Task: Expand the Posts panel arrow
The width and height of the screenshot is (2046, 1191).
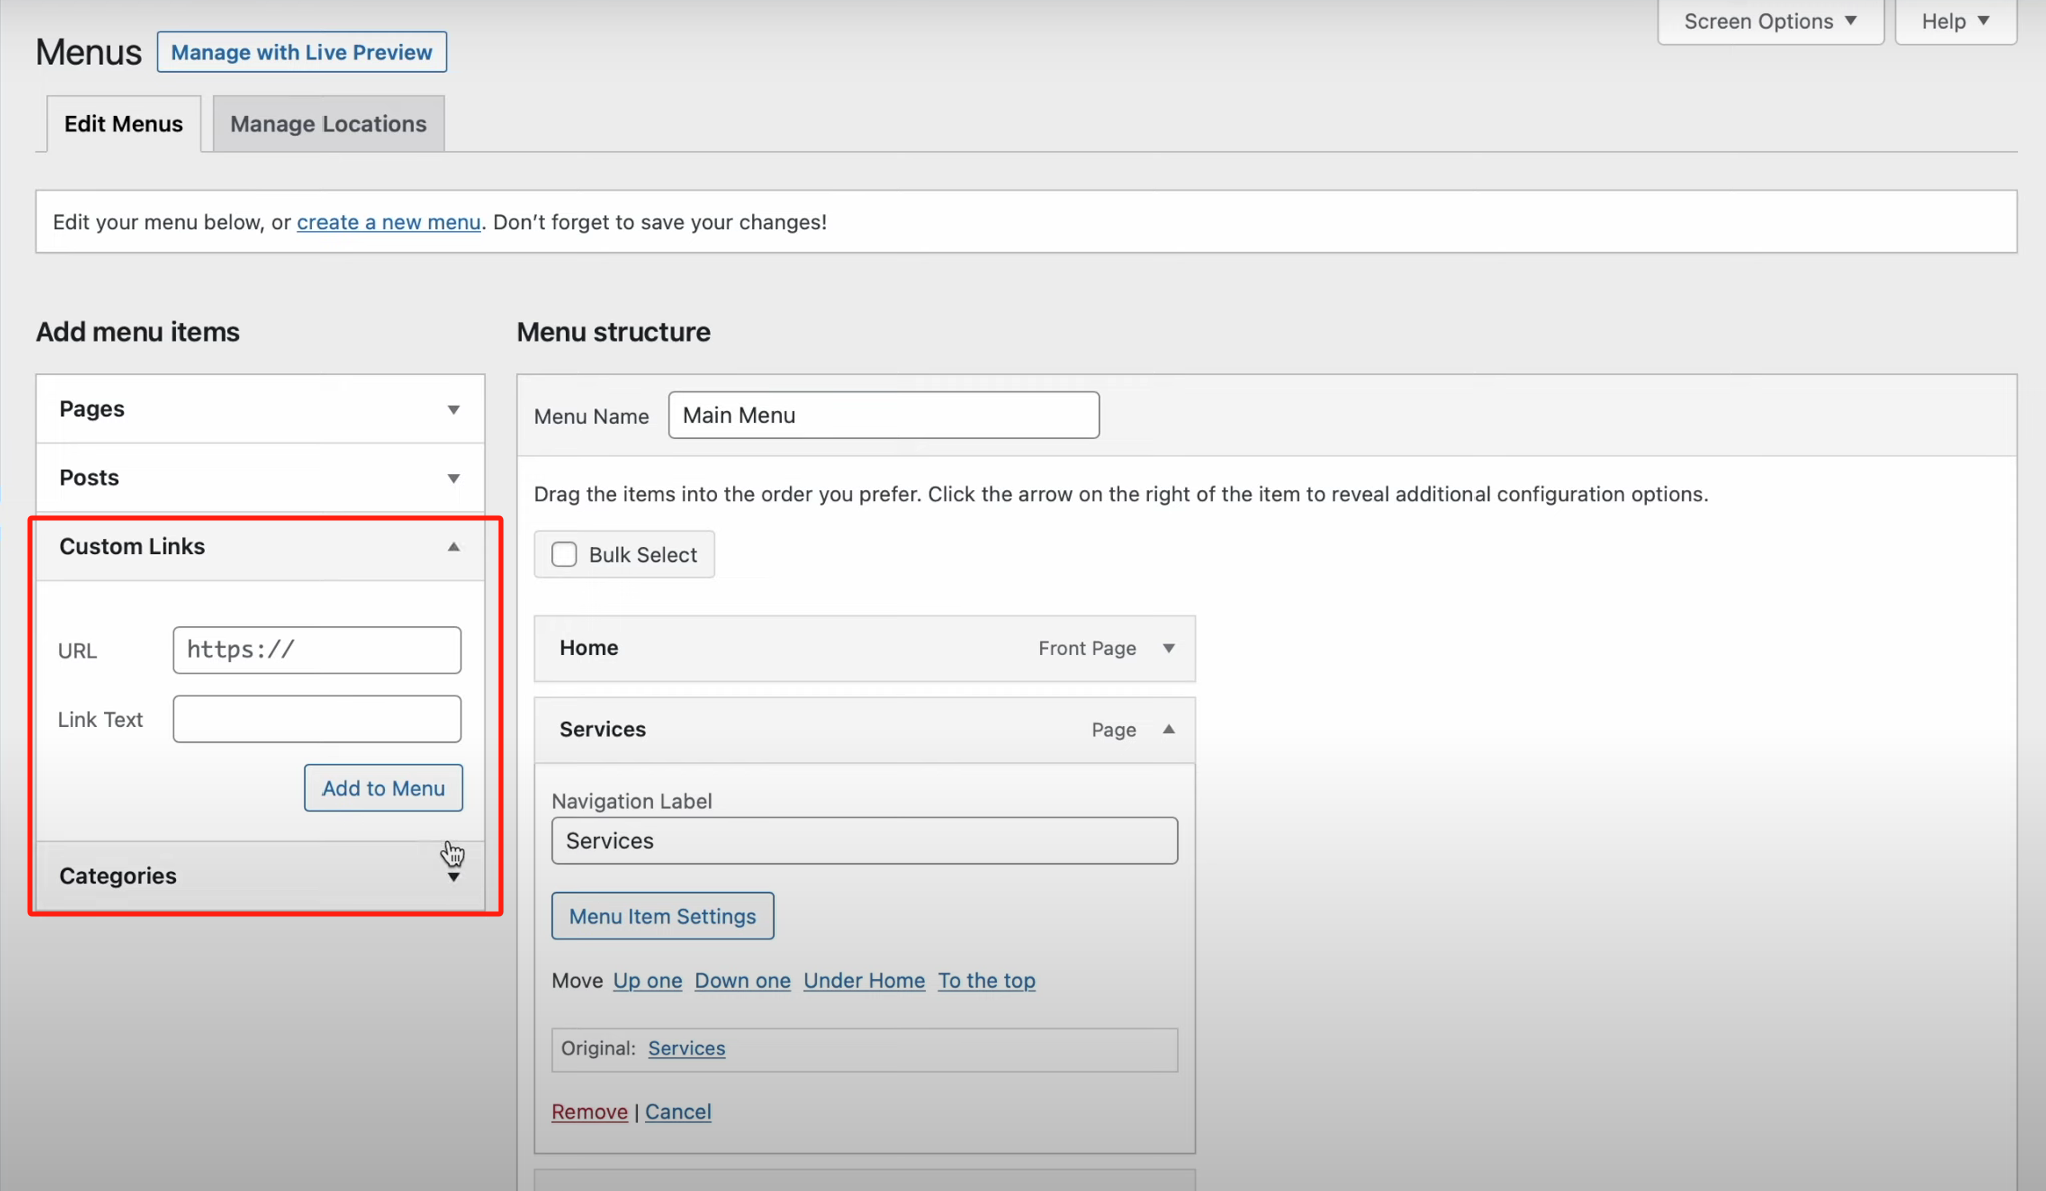Action: tap(453, 478)
